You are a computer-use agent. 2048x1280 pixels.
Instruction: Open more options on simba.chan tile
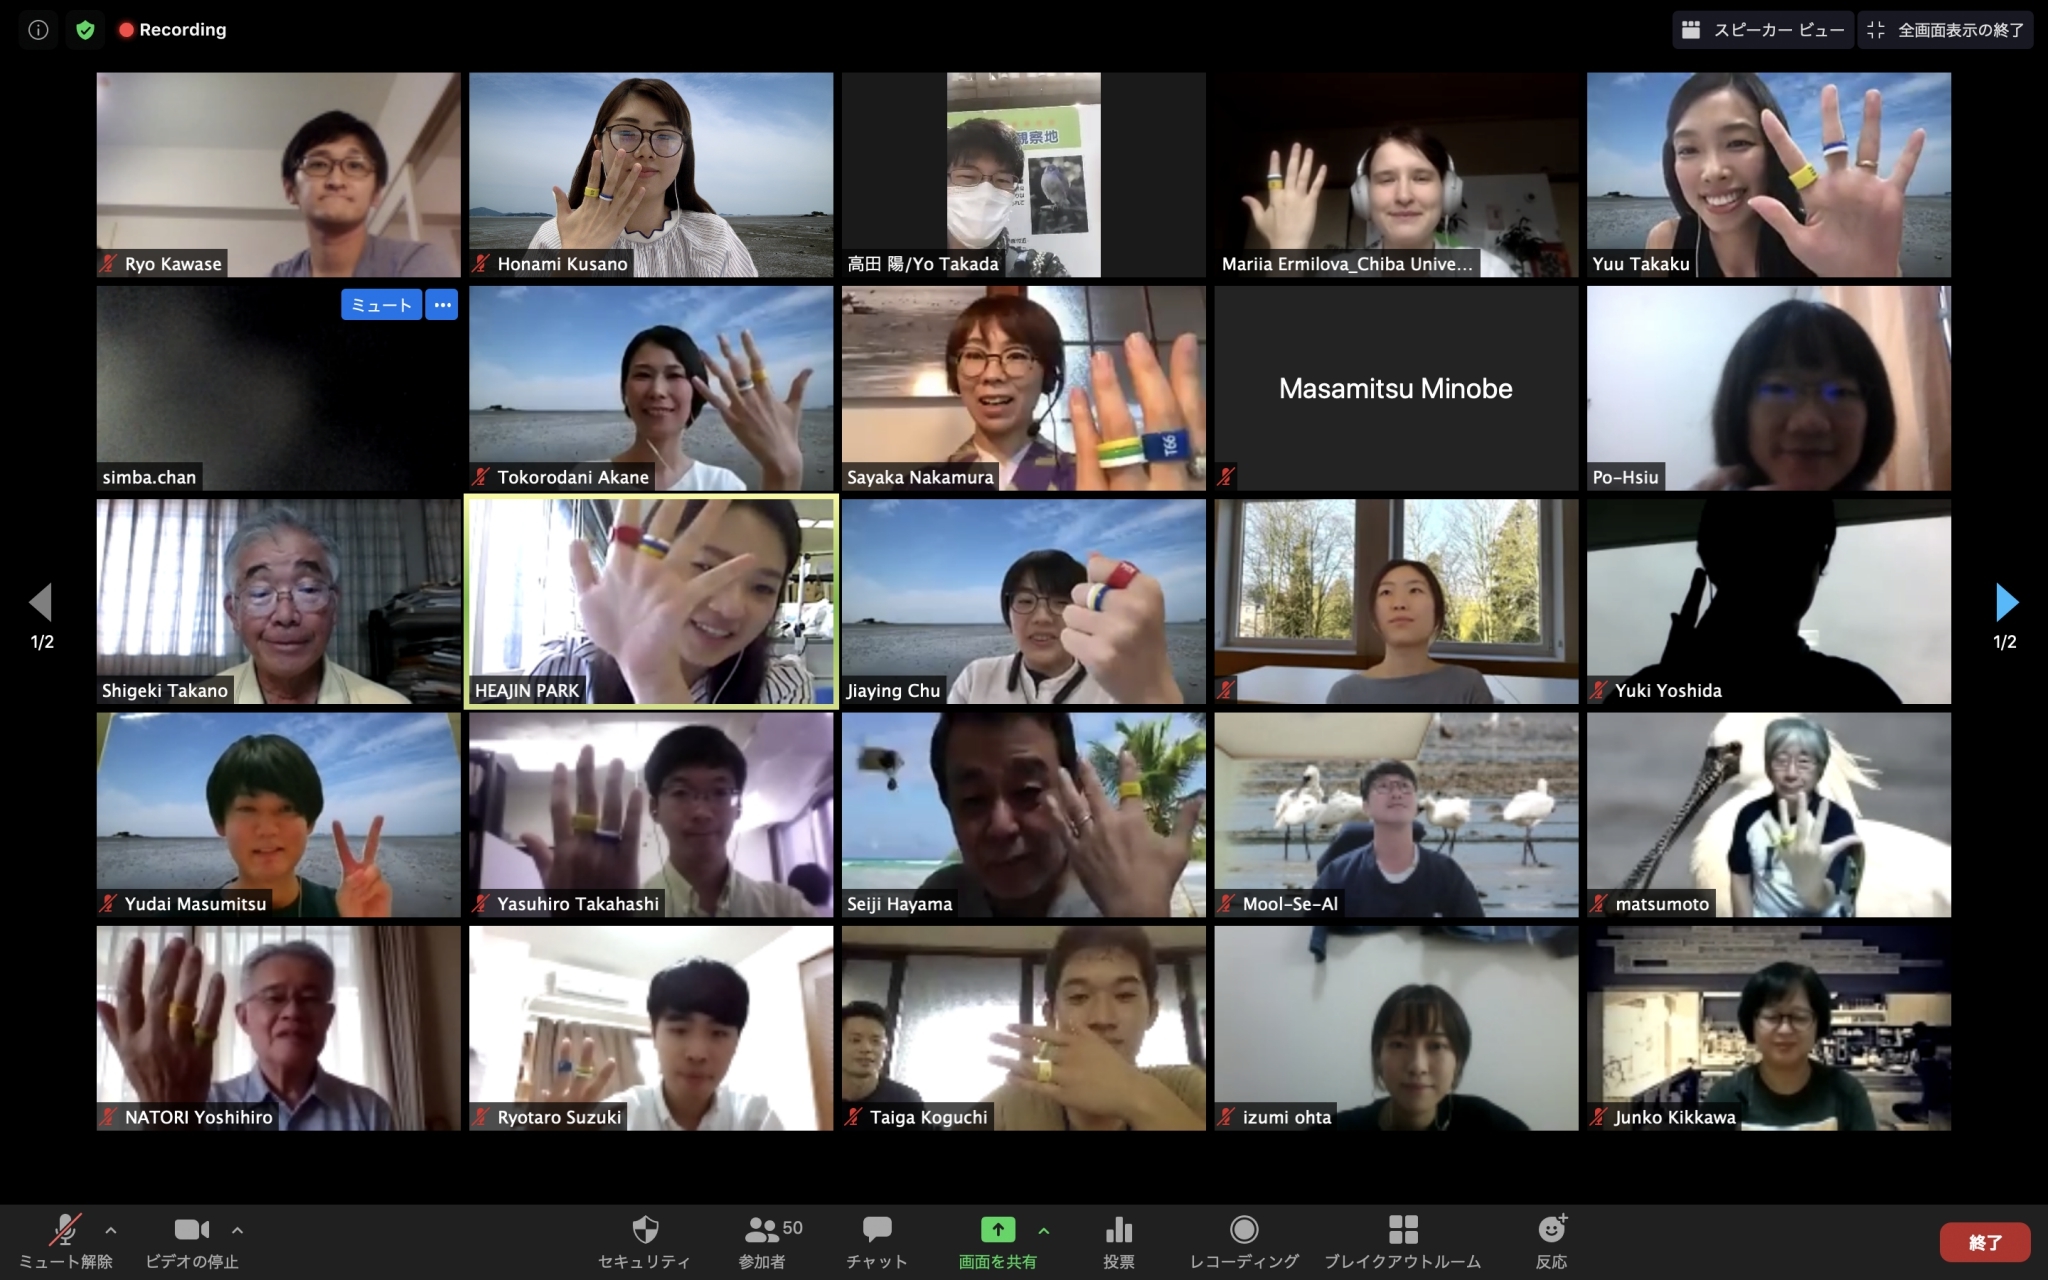(442, 305)
